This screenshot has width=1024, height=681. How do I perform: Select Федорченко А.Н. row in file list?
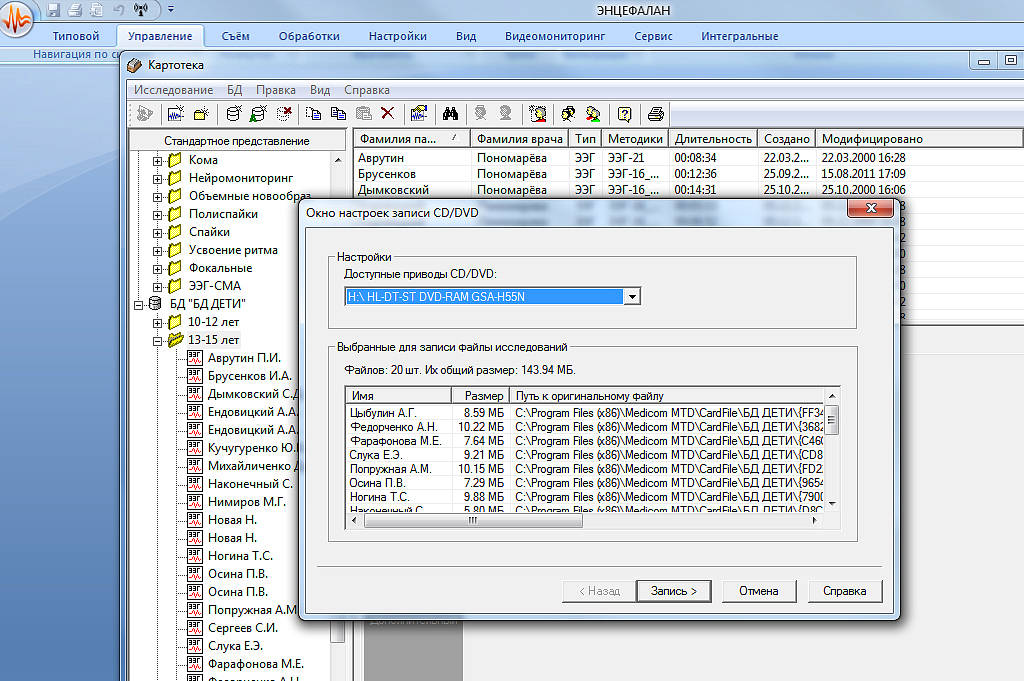pyautogui.click(x=584, y=427)
